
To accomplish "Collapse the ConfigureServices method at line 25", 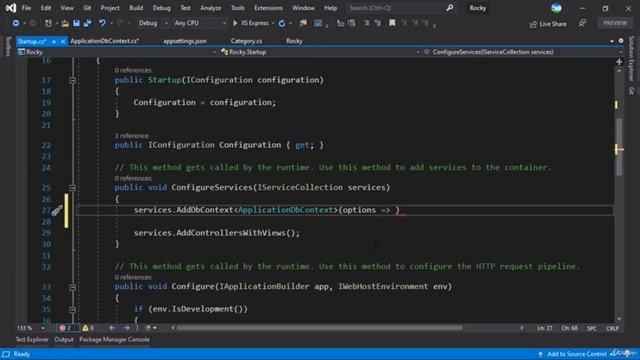I will pyautogui.click(x=72, y=188).
